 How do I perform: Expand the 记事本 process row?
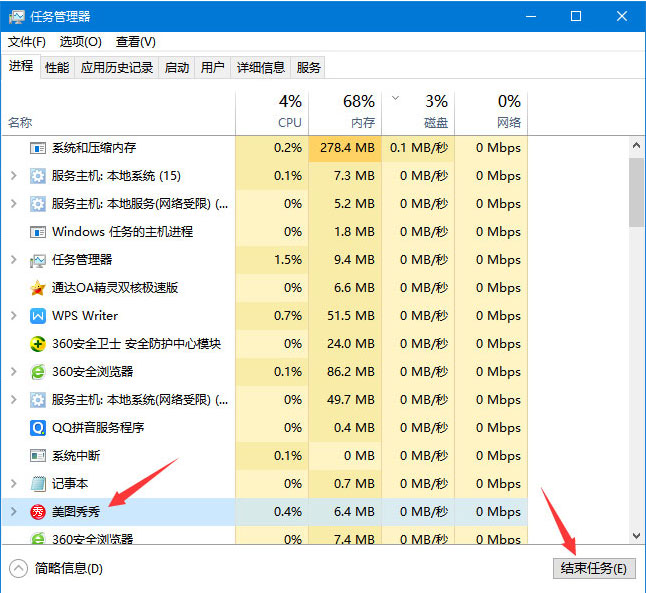[14, 484]
